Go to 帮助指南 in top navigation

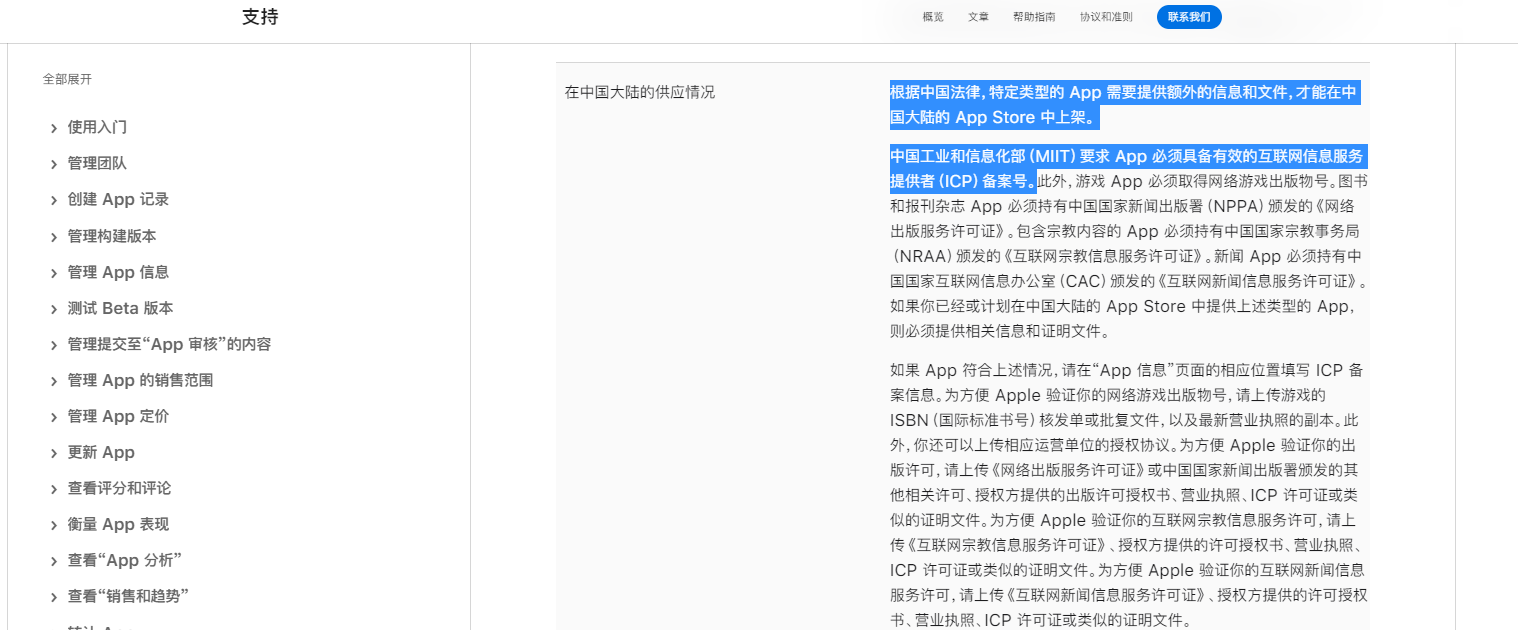tap(1033, 17)
